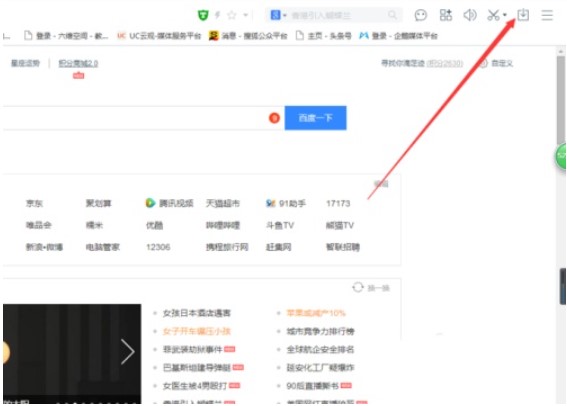Open the extensions grid icon
Viewport: 567px width, 406px height.
point(446,15)
